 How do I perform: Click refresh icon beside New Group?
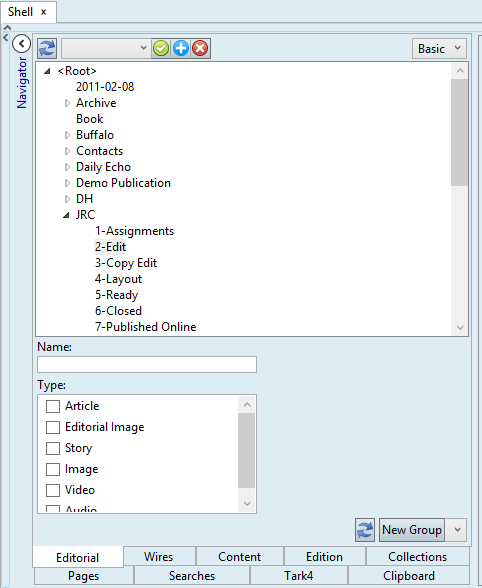(x=365, y=530)
